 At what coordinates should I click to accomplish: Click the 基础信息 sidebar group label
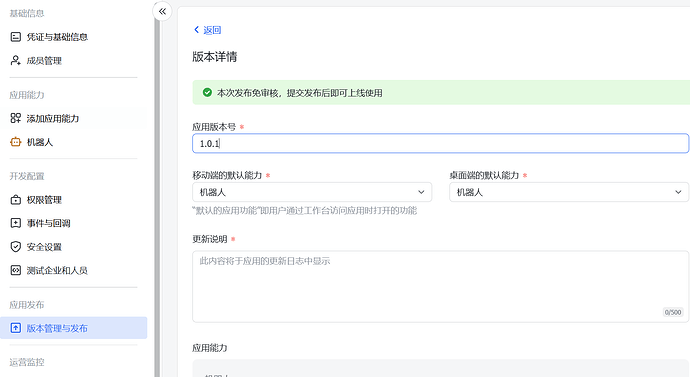click(27, 13)
